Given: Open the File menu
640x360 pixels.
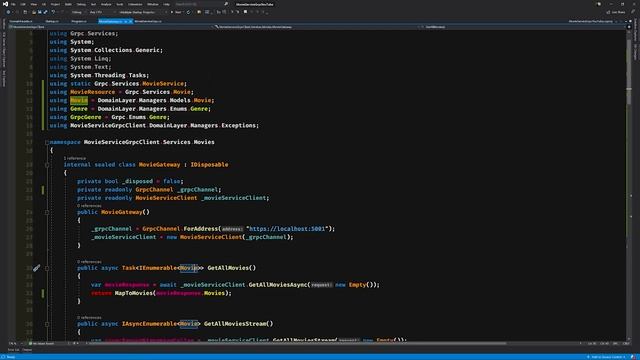Looking at the screenshot, I should pos(13,4).
